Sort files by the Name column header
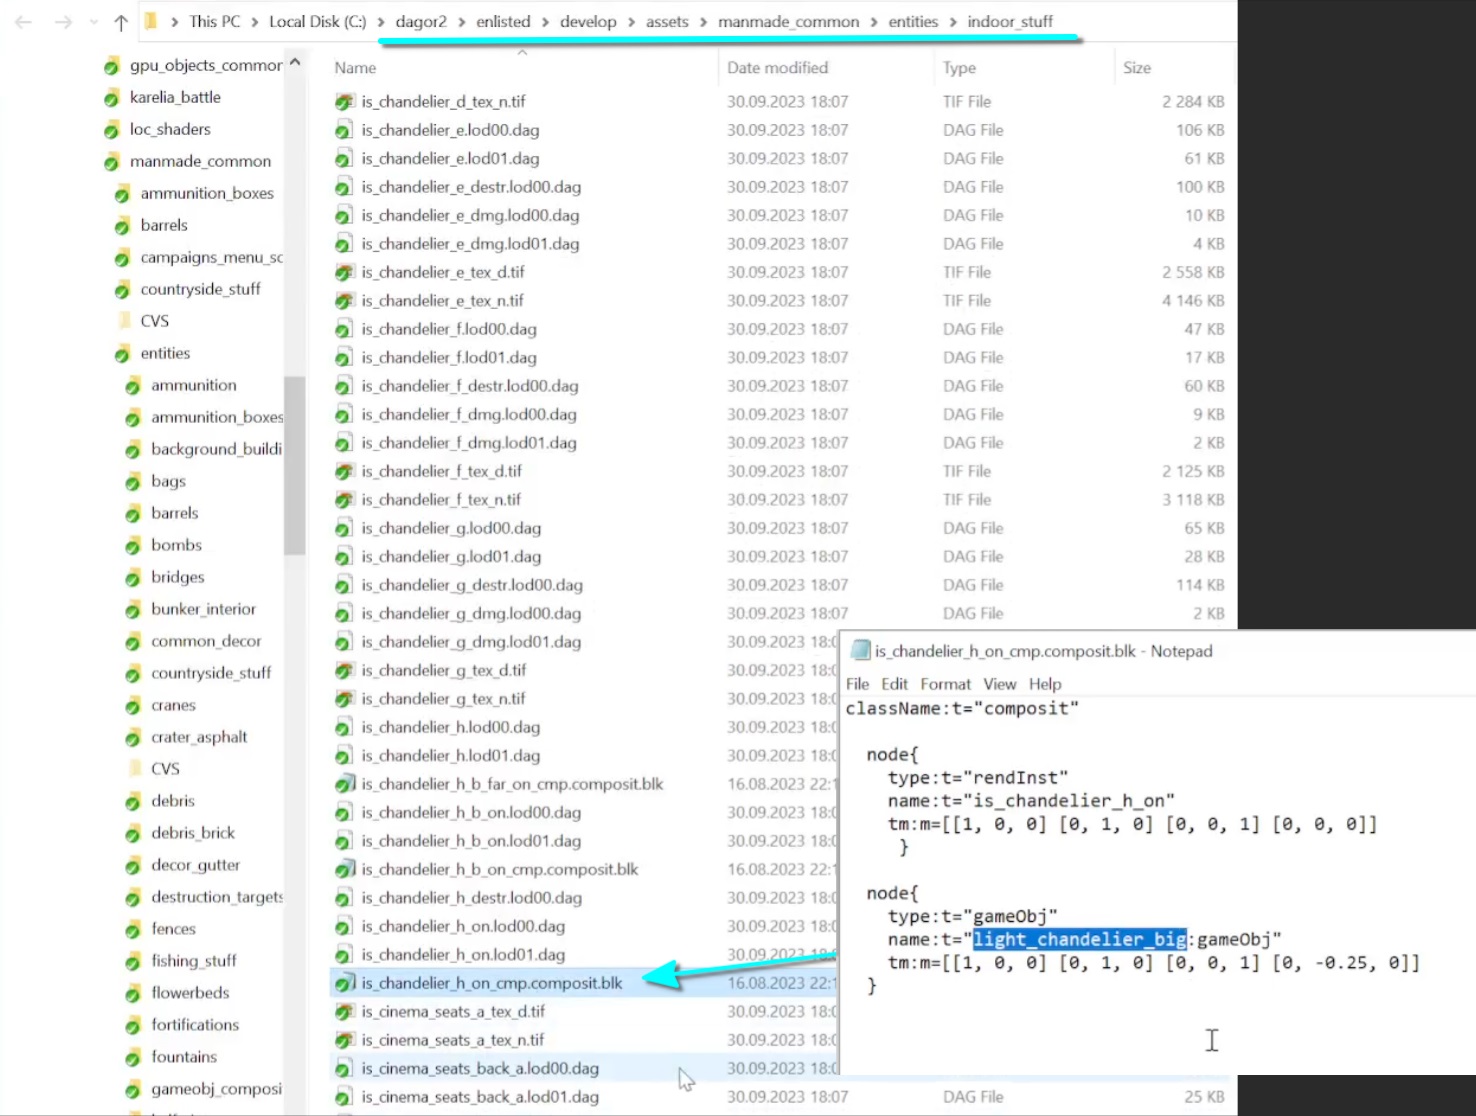 click(x=356, y=68)
